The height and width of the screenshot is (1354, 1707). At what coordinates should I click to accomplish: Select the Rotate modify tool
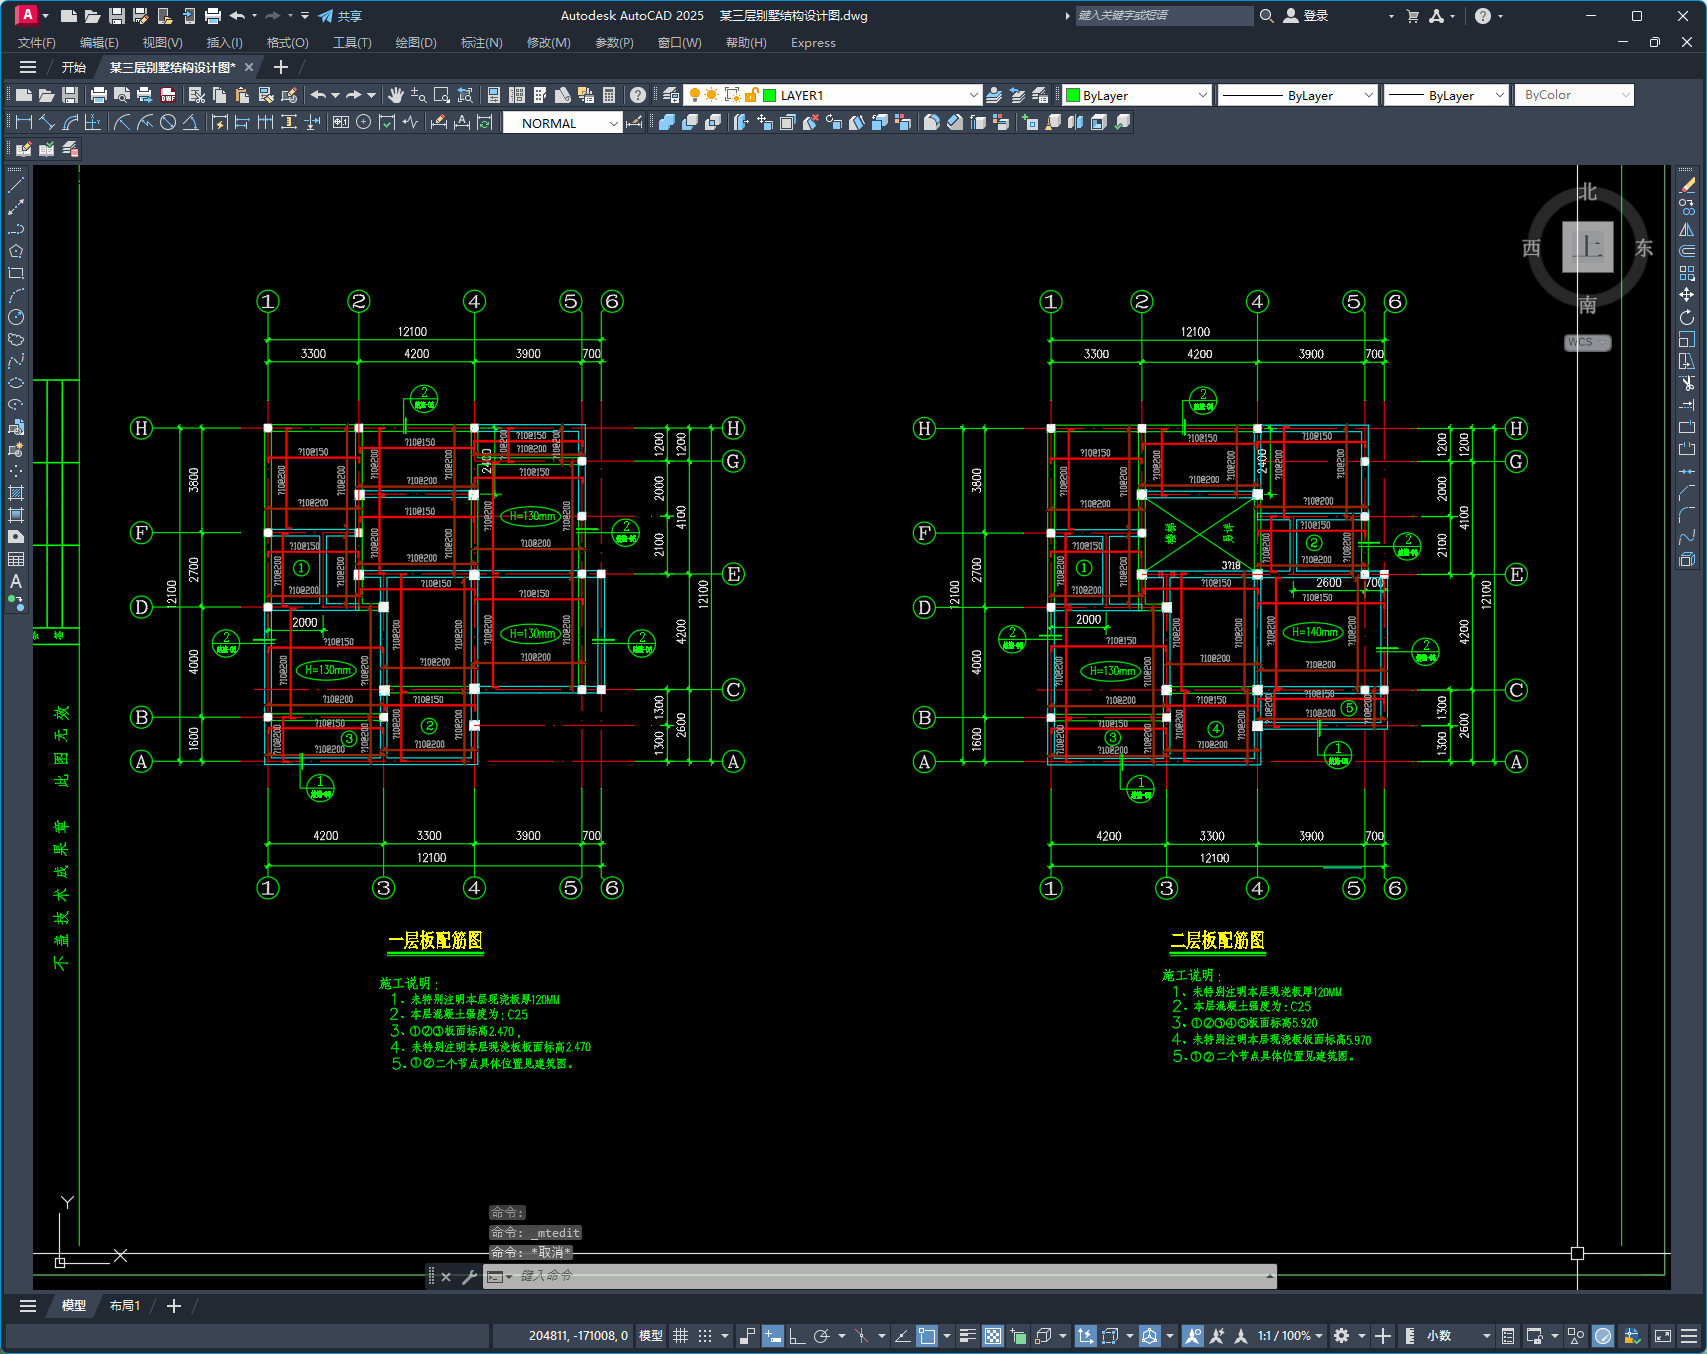click(1687, 317)
